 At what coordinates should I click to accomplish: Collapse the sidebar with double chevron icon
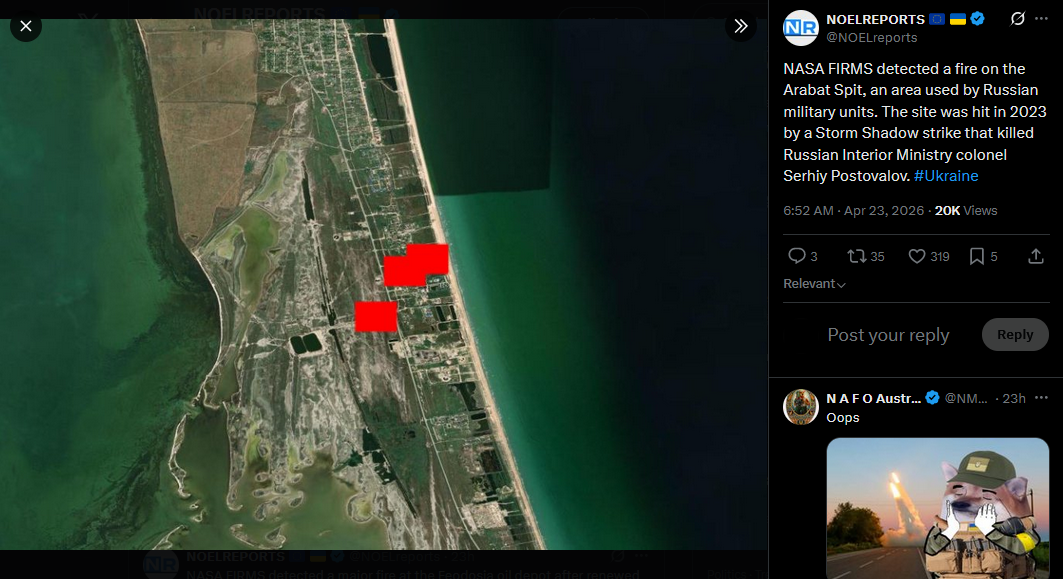[741, 26]
